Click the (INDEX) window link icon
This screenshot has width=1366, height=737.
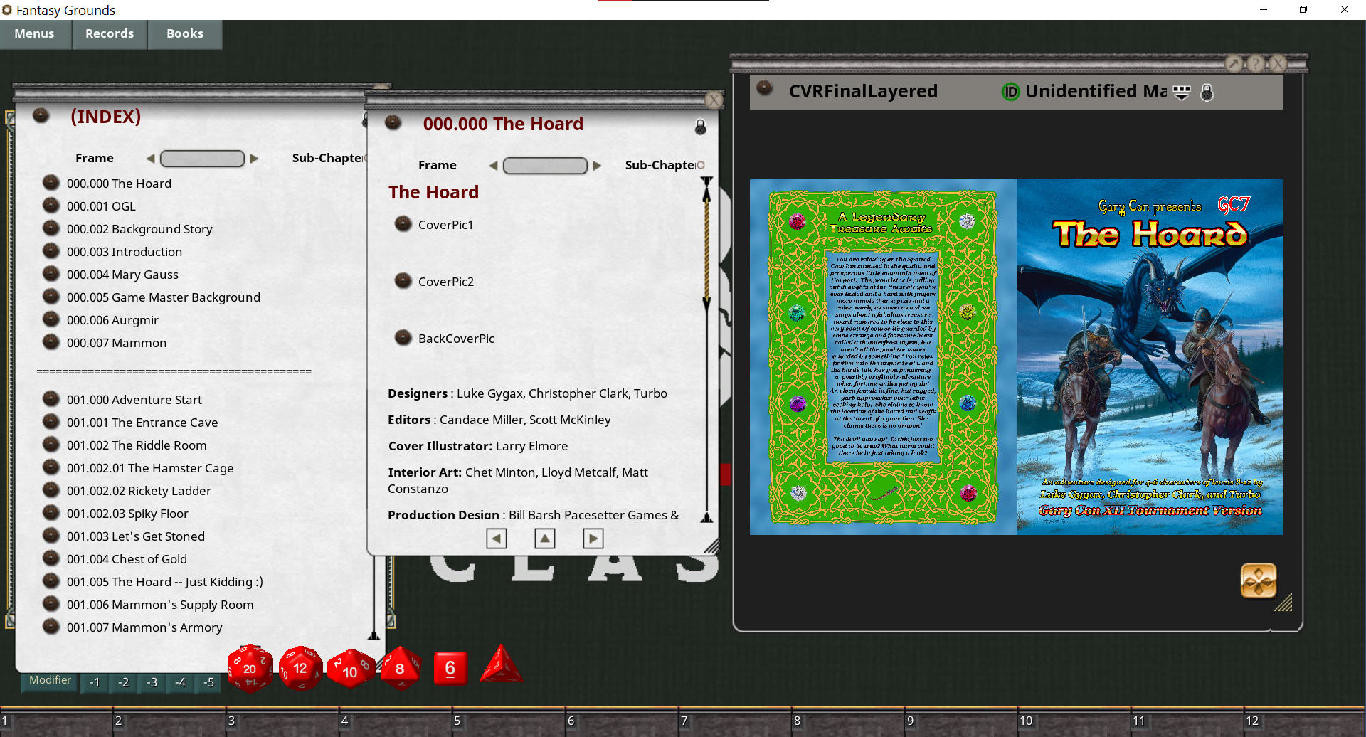(x=41, y=116)
